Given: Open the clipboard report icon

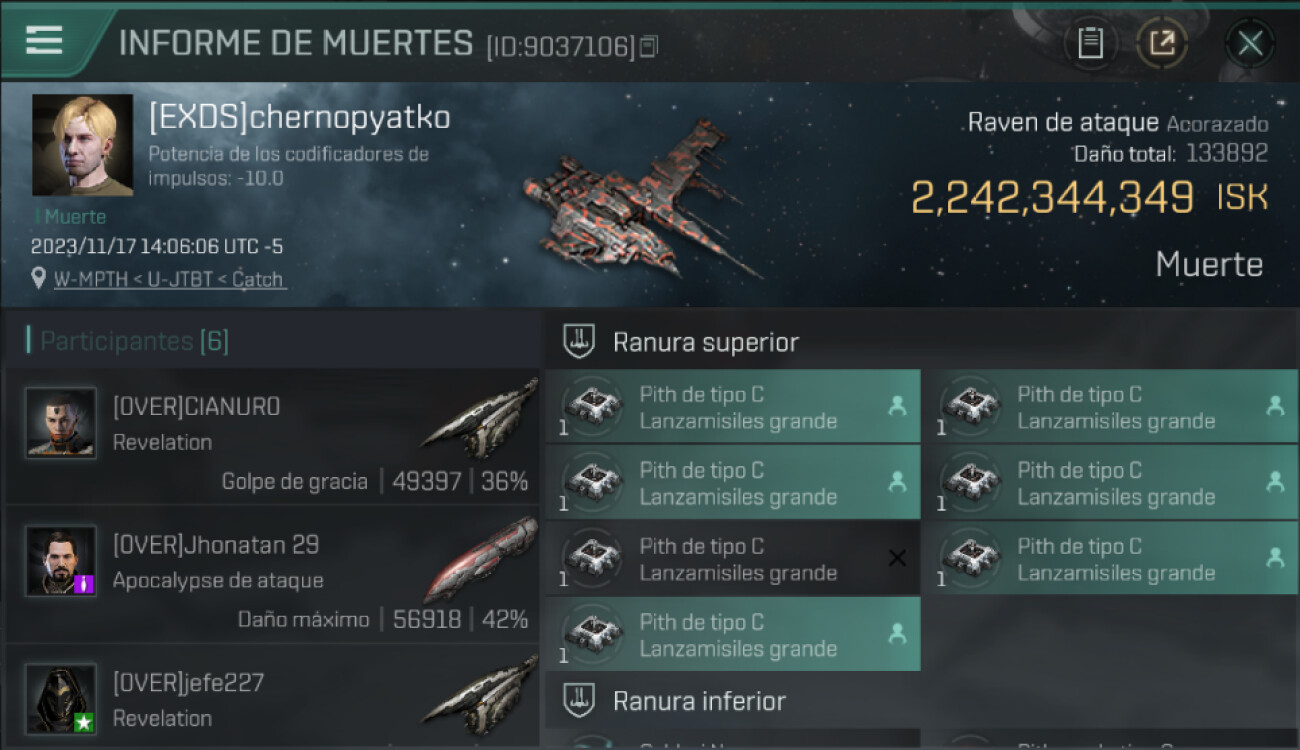Looking at the screenshot, I should [x=1090, y=43].
